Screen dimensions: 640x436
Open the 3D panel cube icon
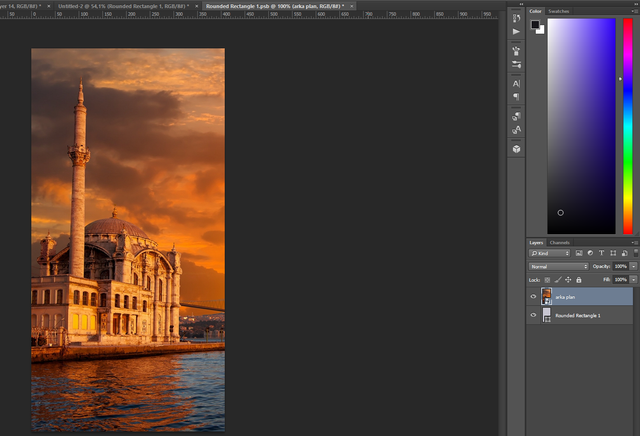pos(516,149)
